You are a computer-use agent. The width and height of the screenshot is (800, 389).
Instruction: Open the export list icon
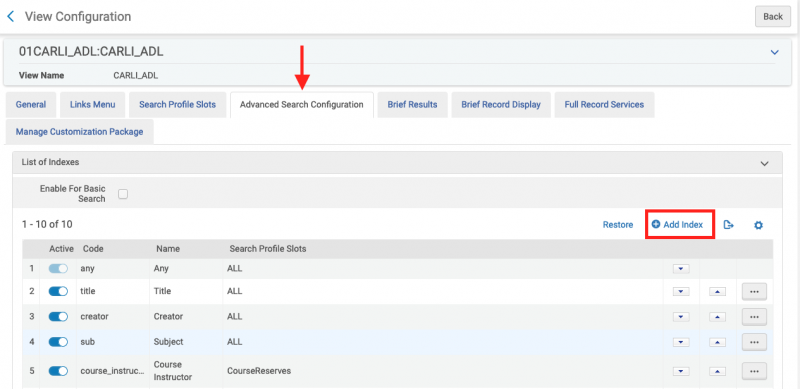coord(729,225)
